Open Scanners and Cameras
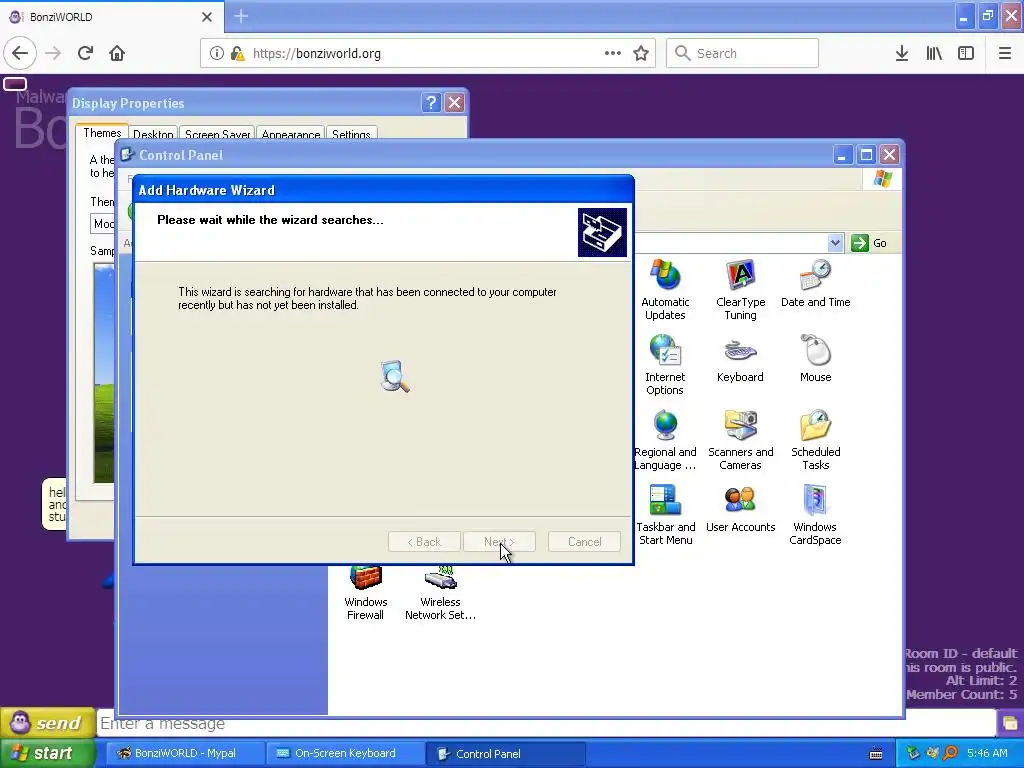 pos(740,440)
